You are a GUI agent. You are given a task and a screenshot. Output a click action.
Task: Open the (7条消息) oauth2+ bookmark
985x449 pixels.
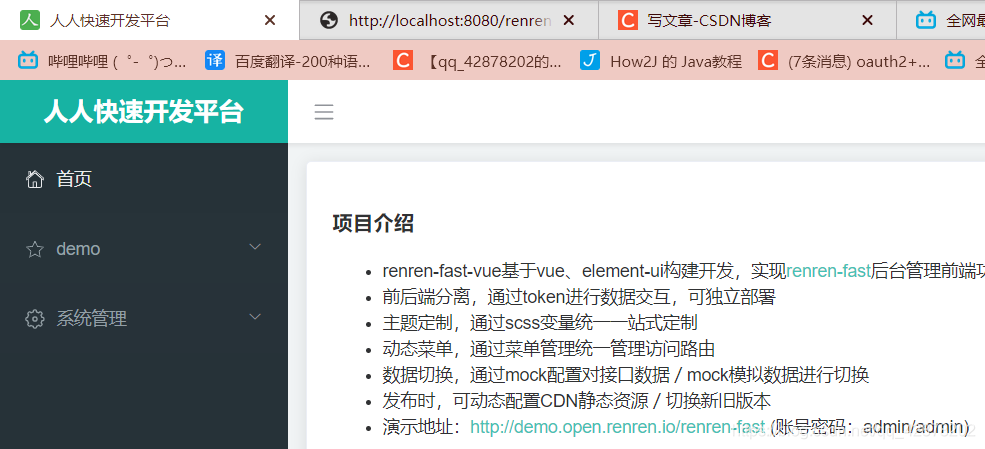[x=844, y=61]
